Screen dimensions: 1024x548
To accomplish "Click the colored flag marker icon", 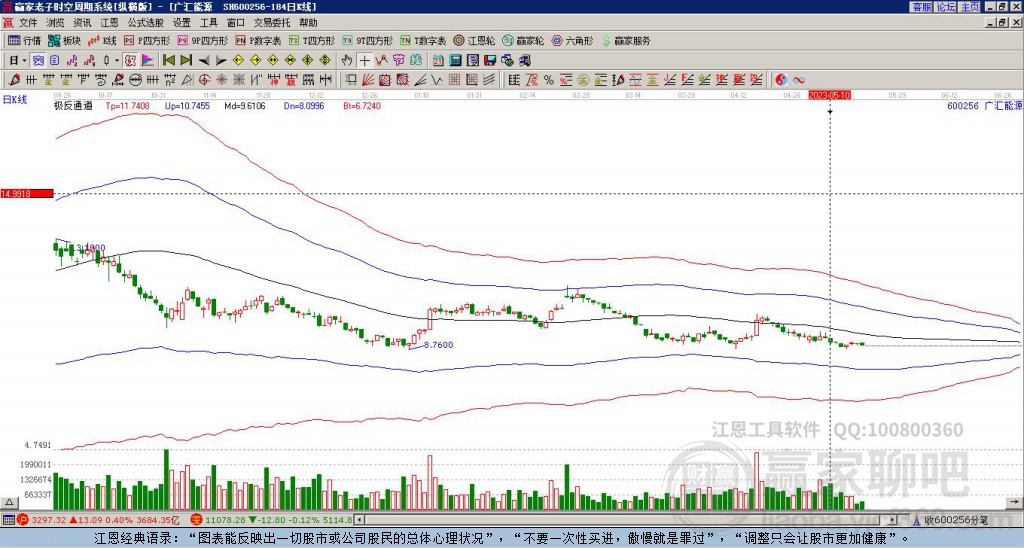I will (x=148, y=60).
